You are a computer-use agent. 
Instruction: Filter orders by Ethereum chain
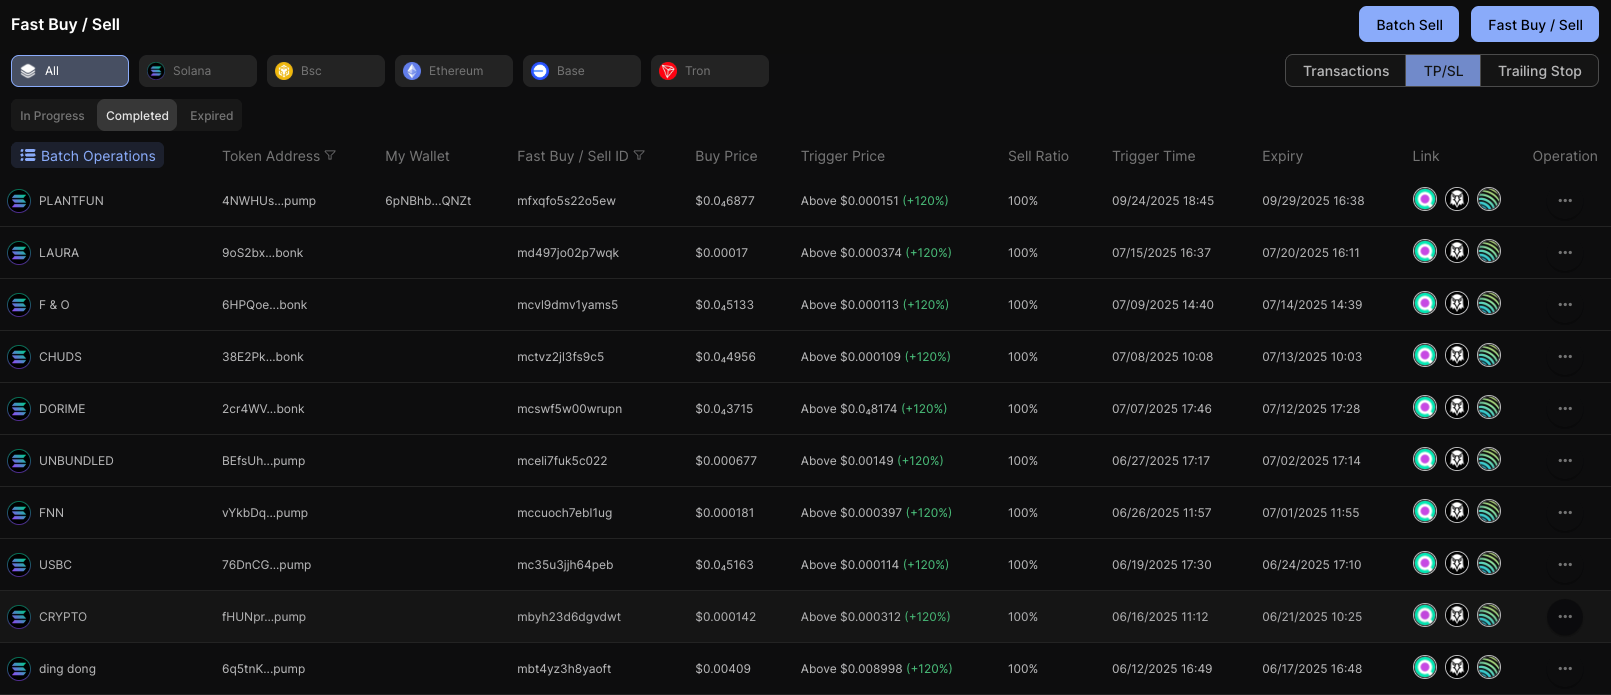[x=454, y=71]
